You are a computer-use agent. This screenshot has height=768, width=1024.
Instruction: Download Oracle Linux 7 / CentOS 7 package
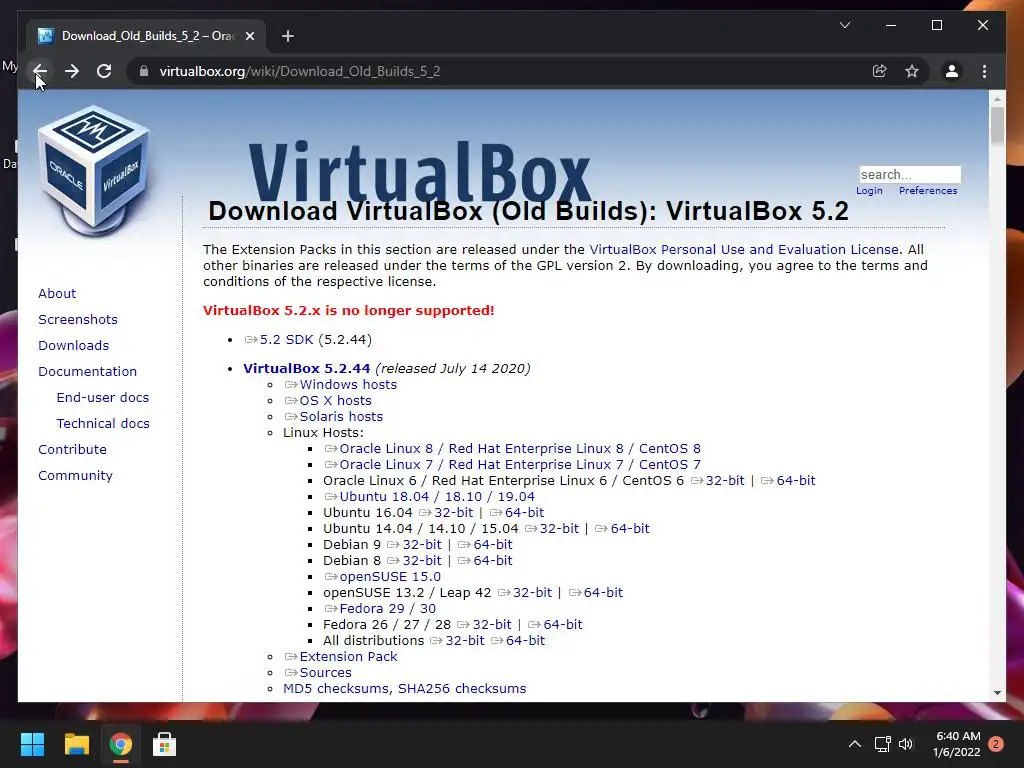pyautogui.click(x=519, y=464)
